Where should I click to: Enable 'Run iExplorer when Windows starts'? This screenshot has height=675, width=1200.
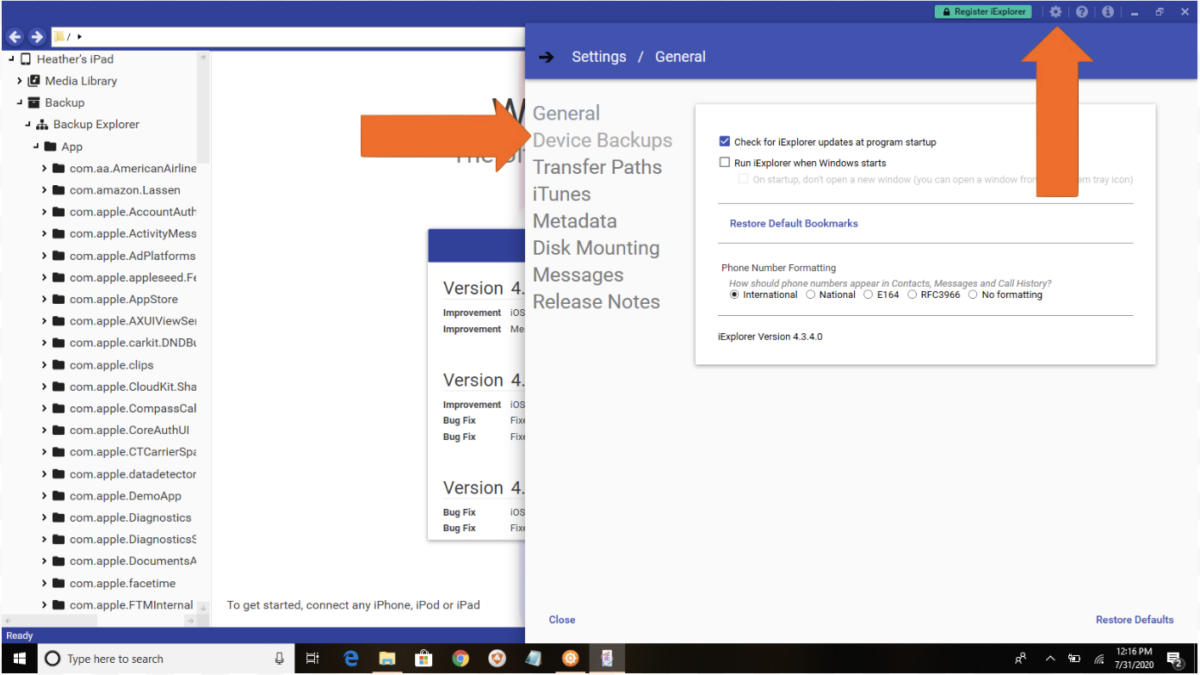pos(725,162)
